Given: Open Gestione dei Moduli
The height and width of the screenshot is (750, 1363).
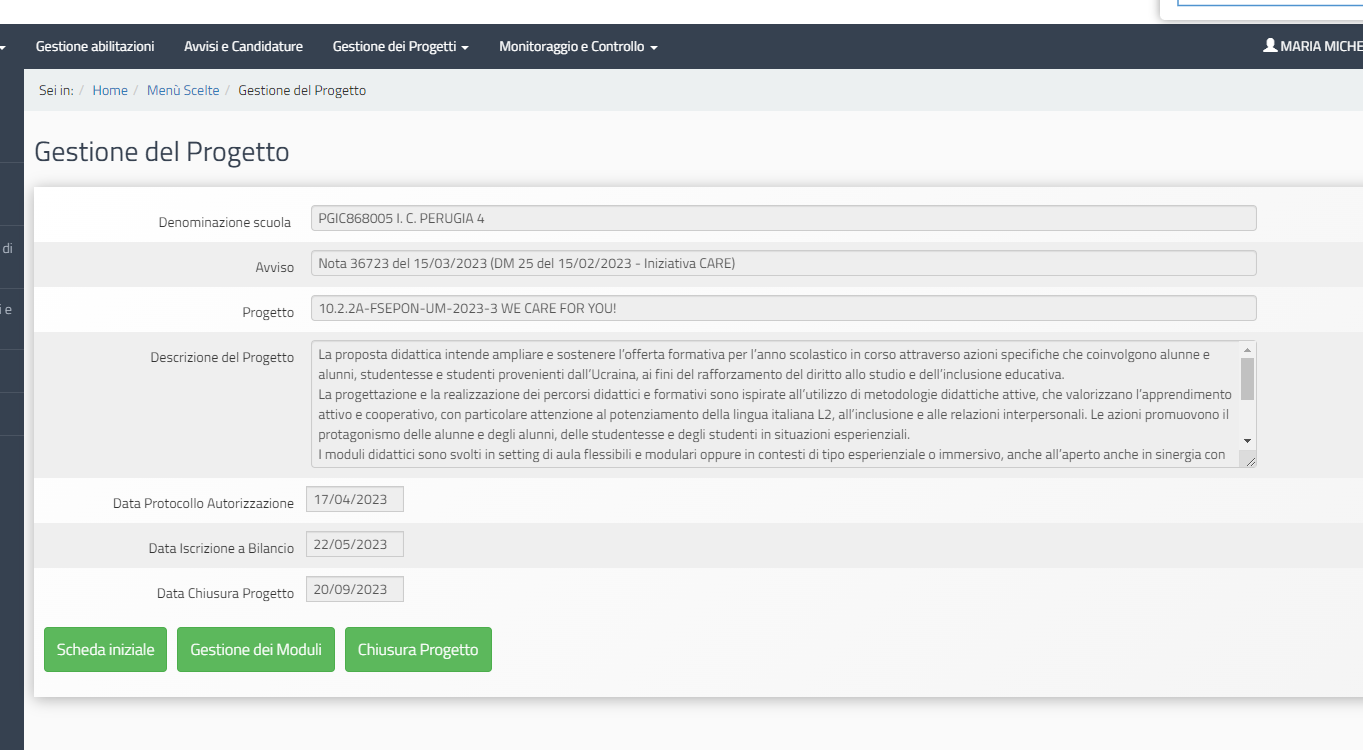Looking at the screenshot, I should [x=256, y=650].
